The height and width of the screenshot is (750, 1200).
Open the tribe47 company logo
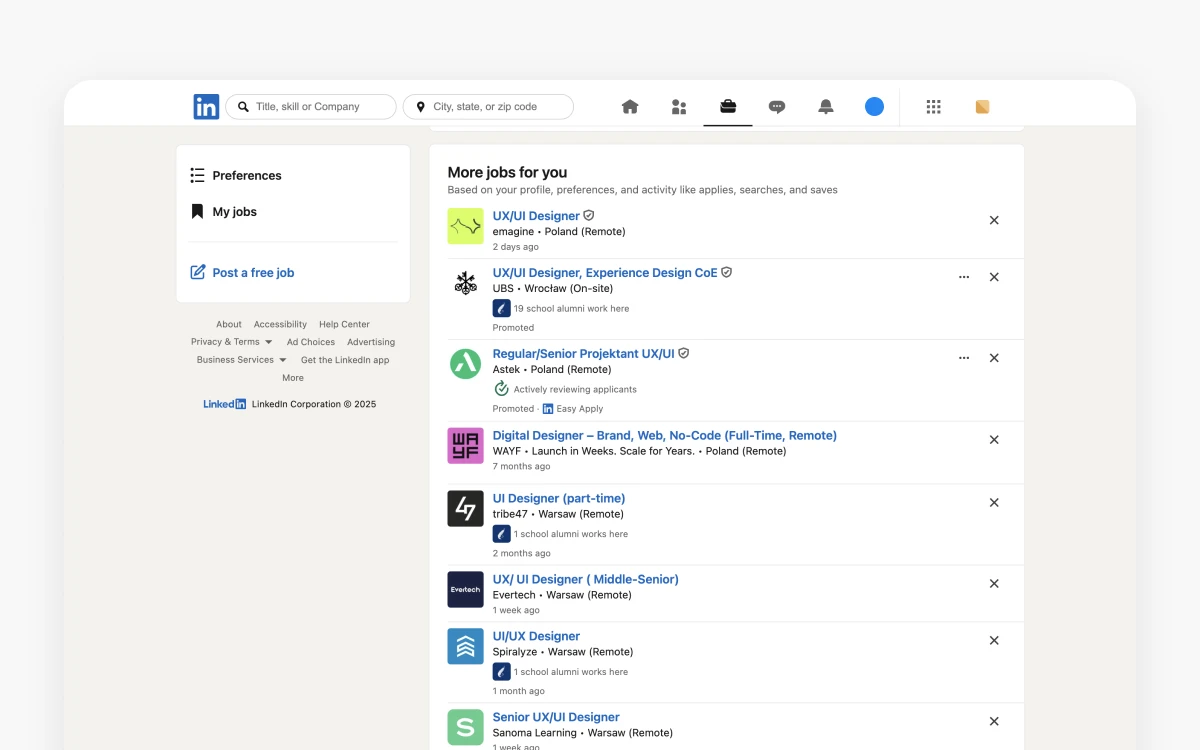point(465,509)
